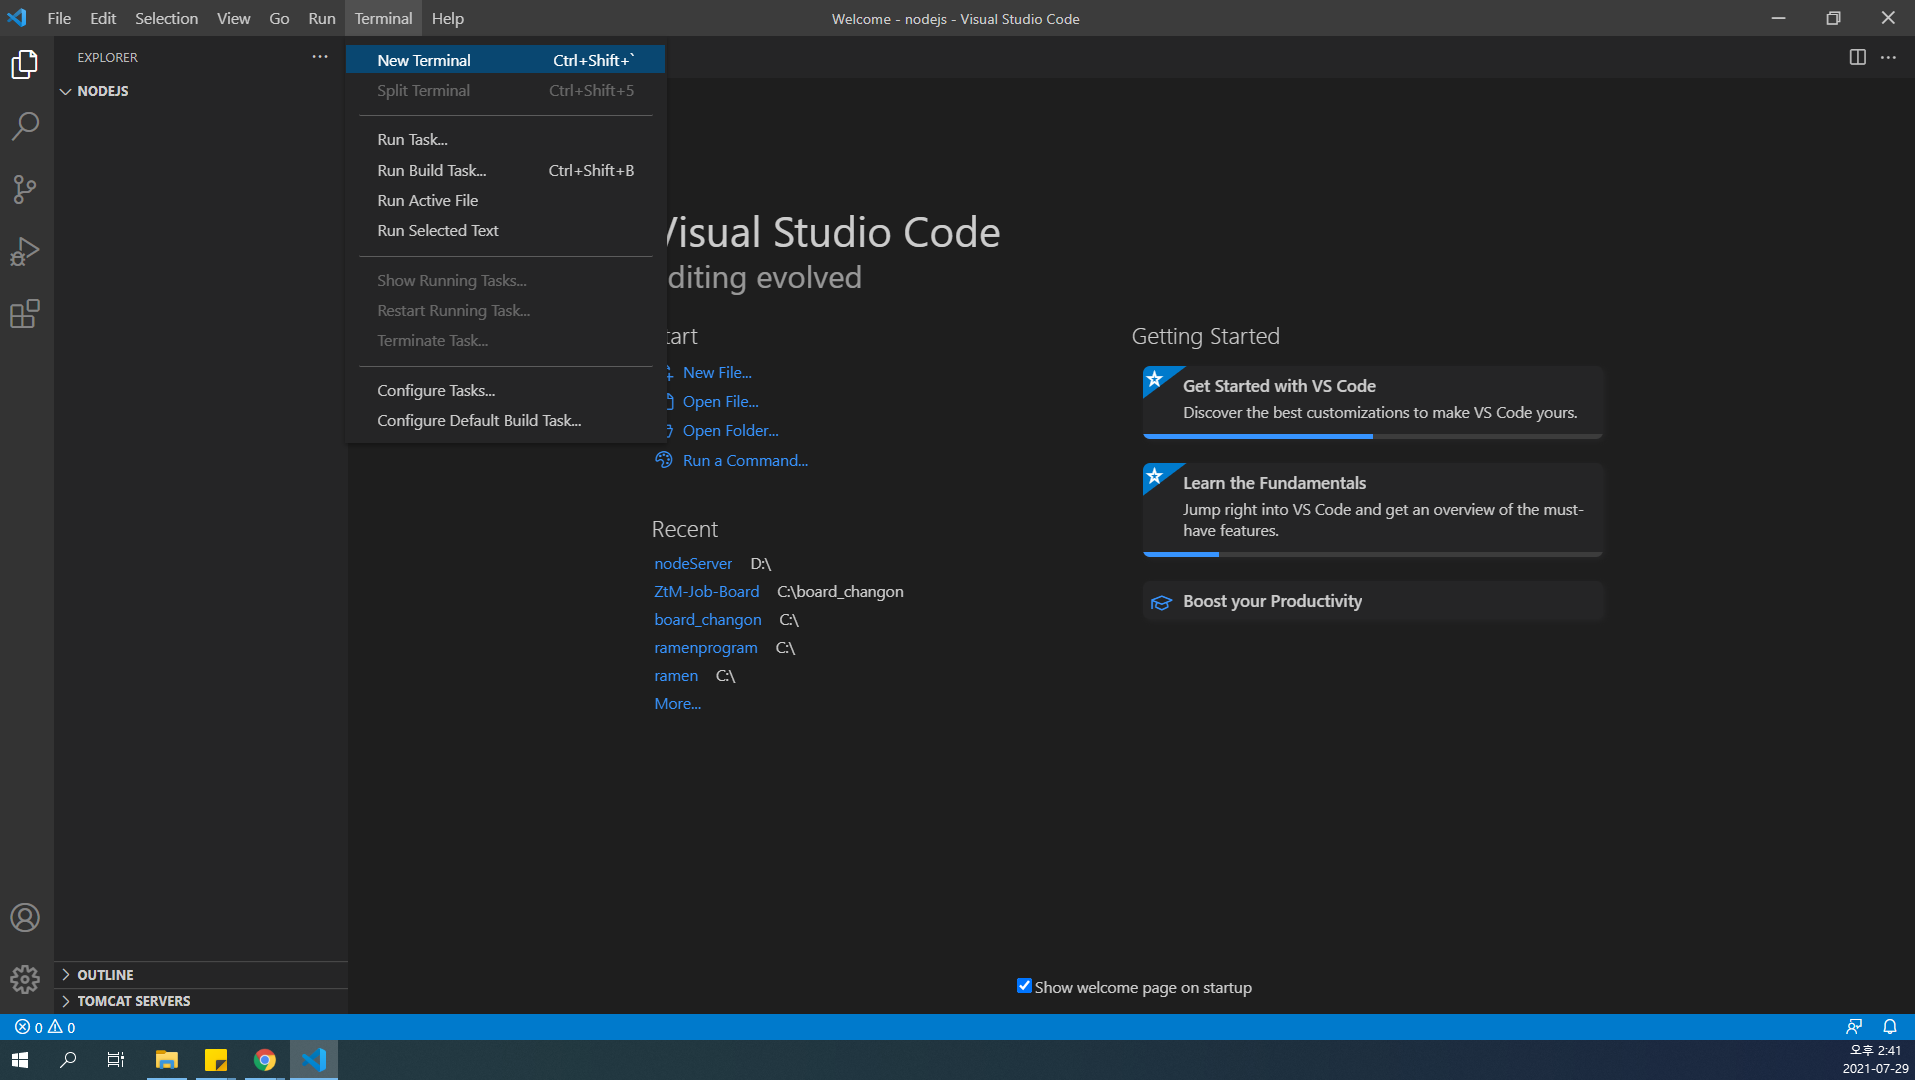This screenshot has height=1080, width=1915.
Task: Open the Help menu
Action: click(447, 18)
